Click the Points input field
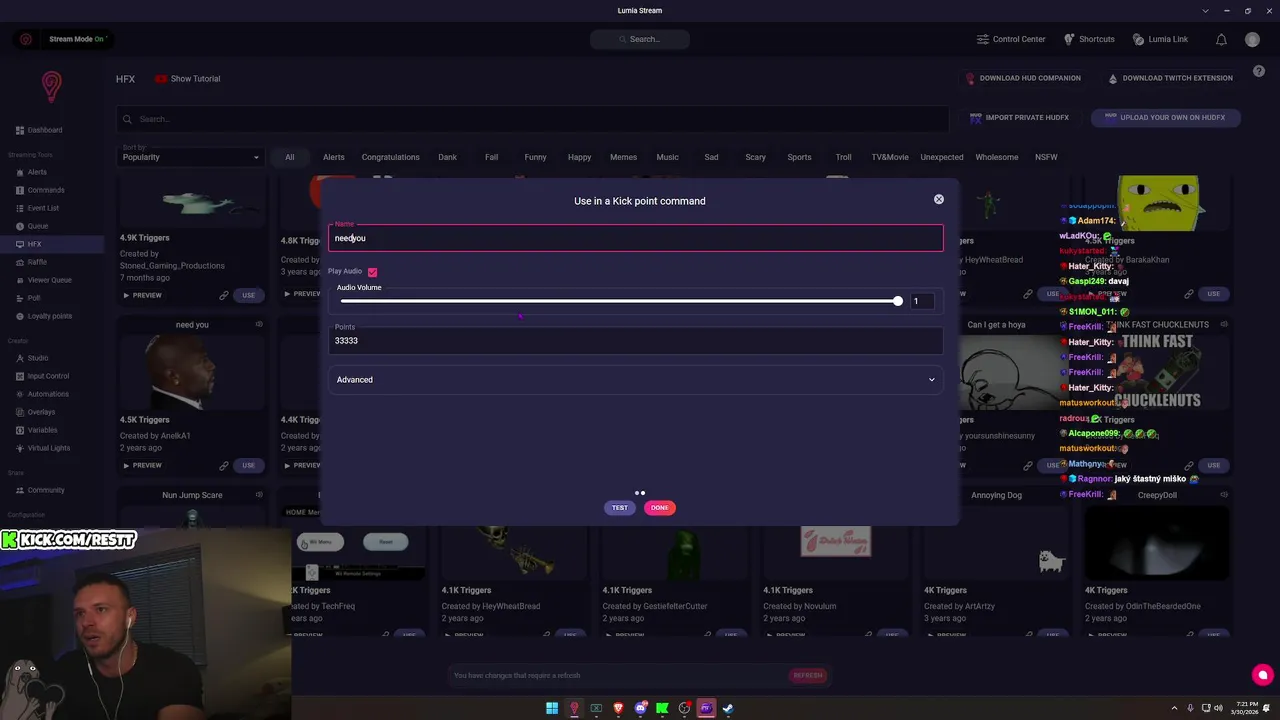 636,340
